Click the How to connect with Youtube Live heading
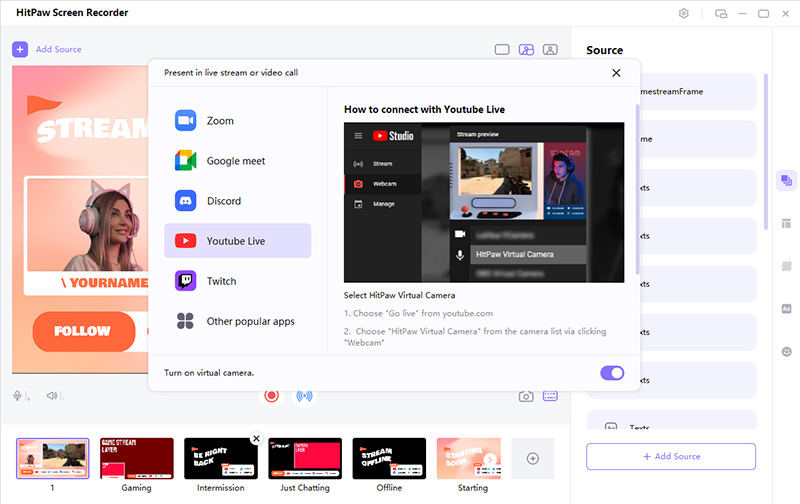The width and height of the screenshot is (800, 504). (x=424, y=110)
